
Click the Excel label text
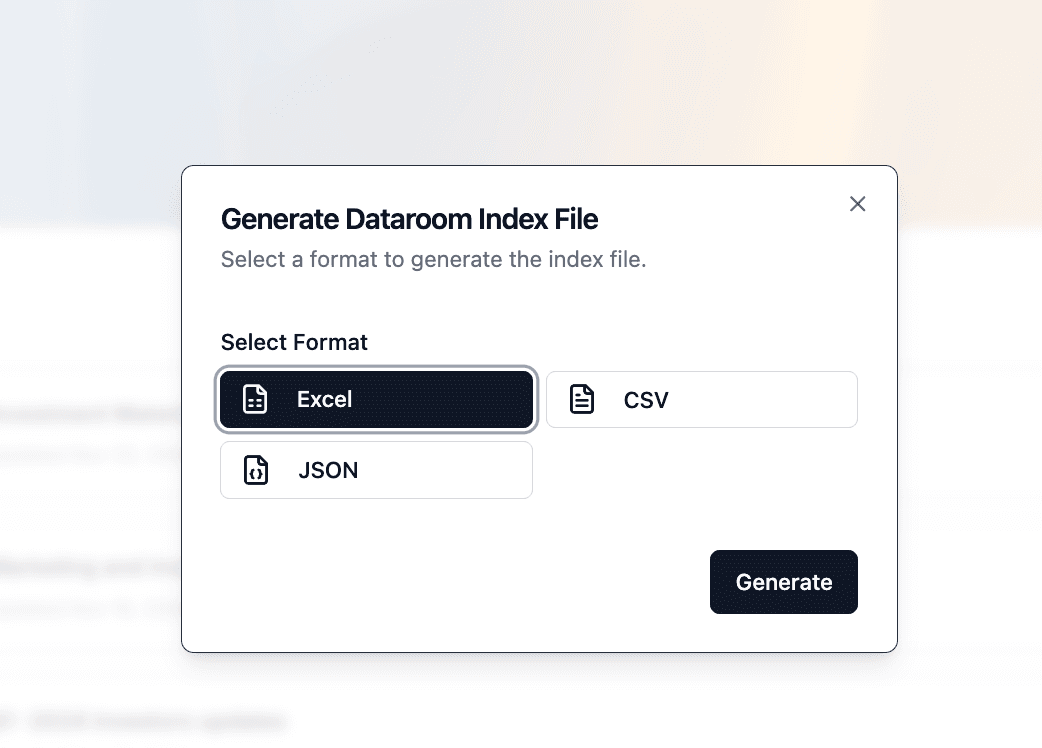tap(324, 398)
